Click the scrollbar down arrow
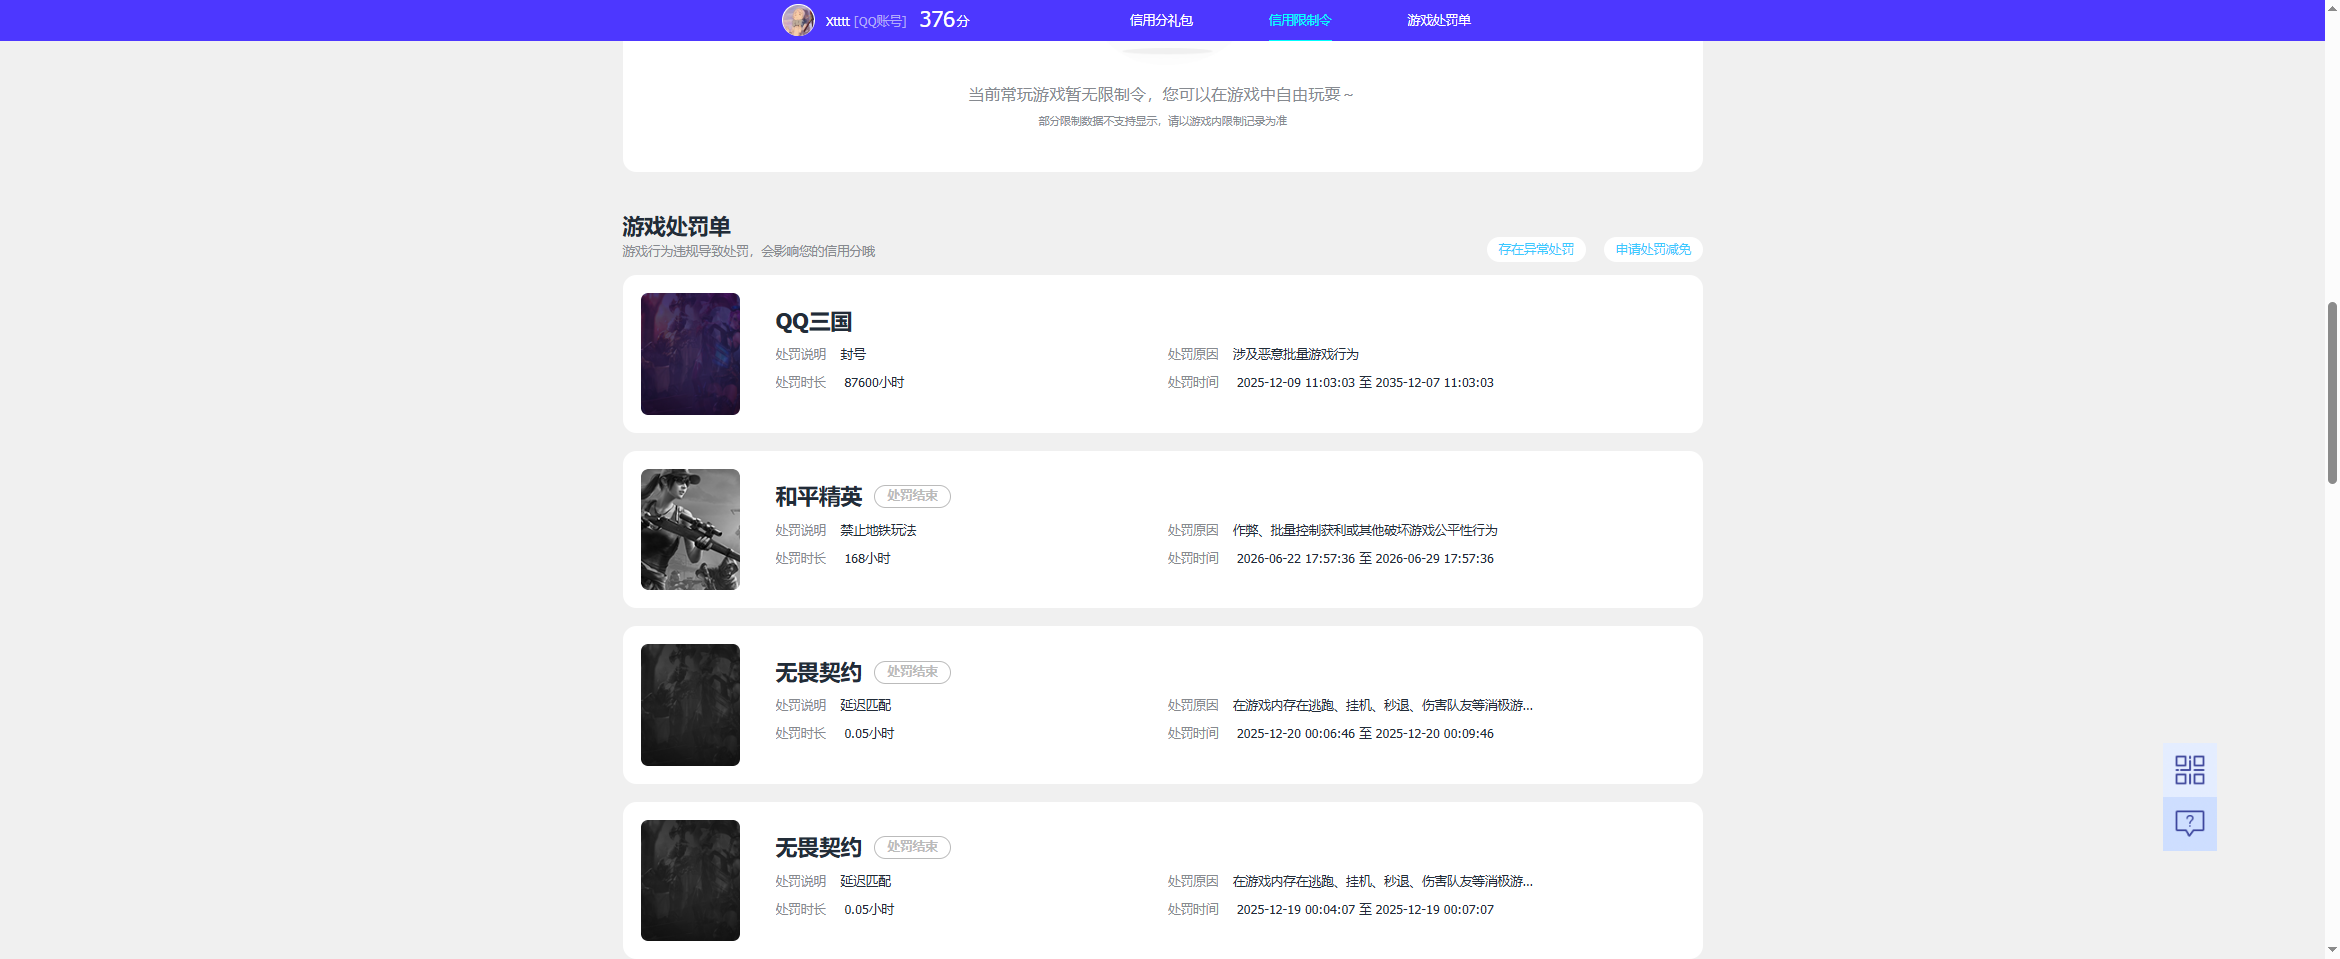 tap(2332, 949)
